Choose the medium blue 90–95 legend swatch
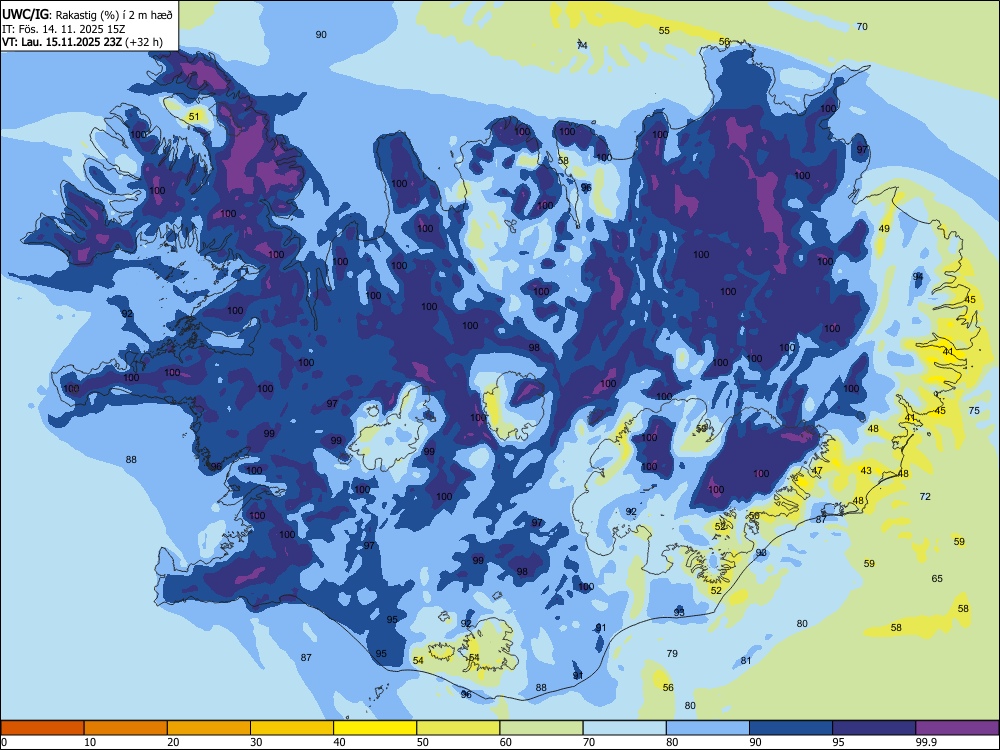 (791, 728)
